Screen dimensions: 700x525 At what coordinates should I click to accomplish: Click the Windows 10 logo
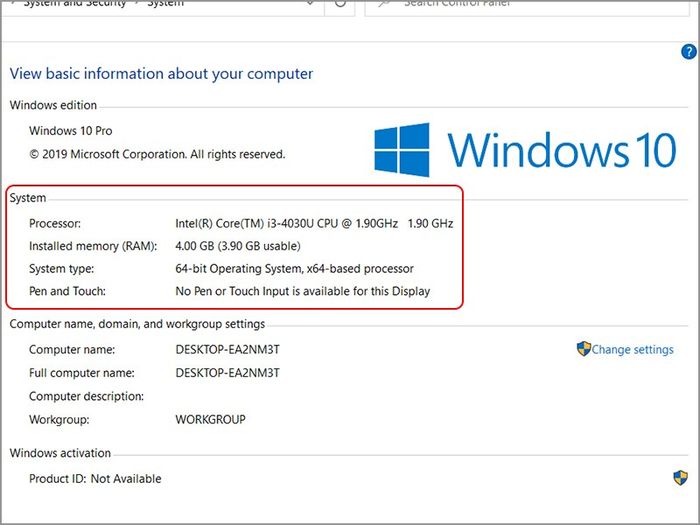pyautogui.click(x=525, y=150)
